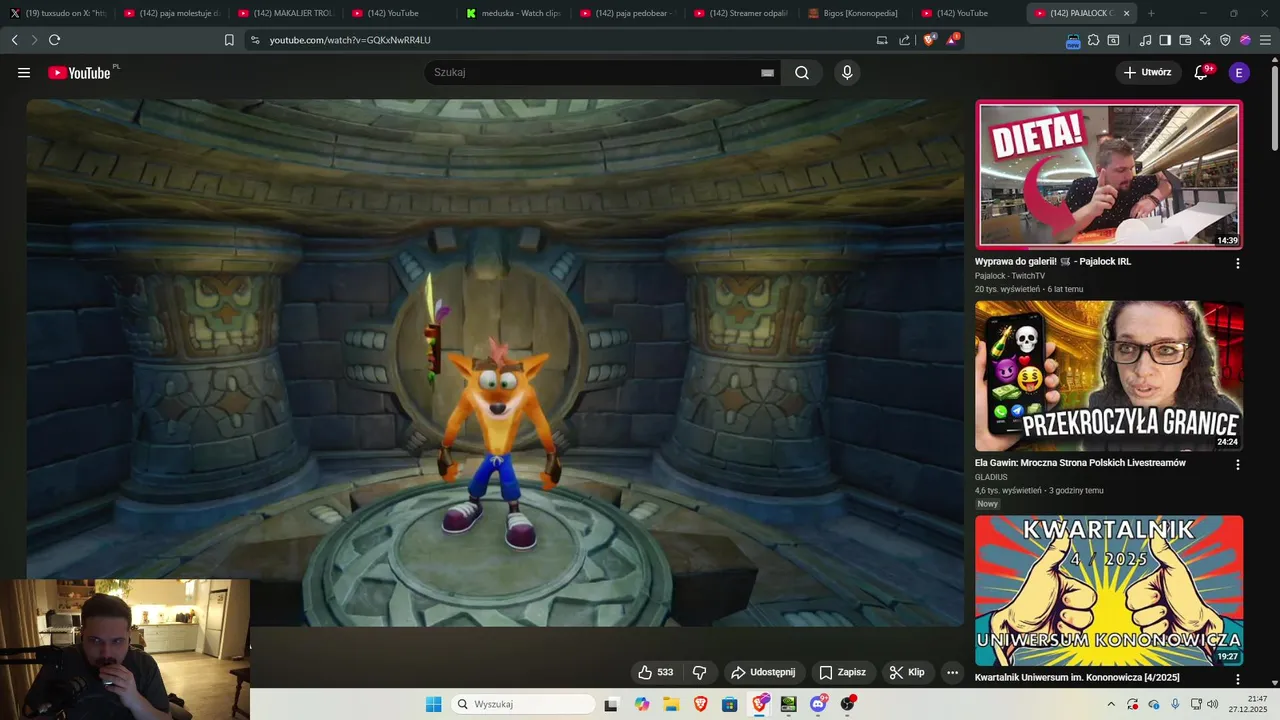Go forward with the browser arrow
The width and height of the screenshot is (1280, 720).
[34, 40]
